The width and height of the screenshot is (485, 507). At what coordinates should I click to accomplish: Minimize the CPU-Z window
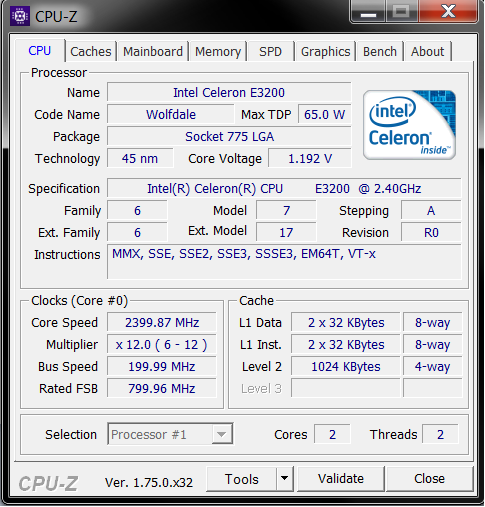(x=368, y=13)
